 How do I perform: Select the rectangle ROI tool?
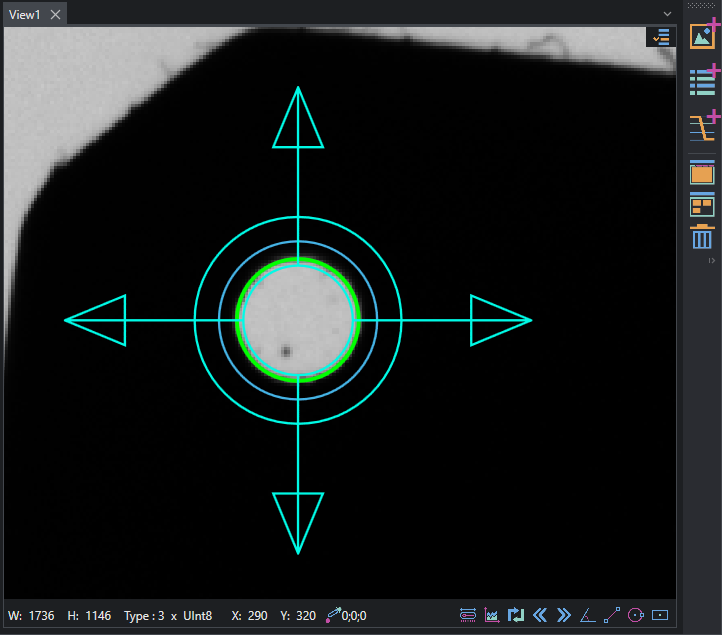[660, 615]
